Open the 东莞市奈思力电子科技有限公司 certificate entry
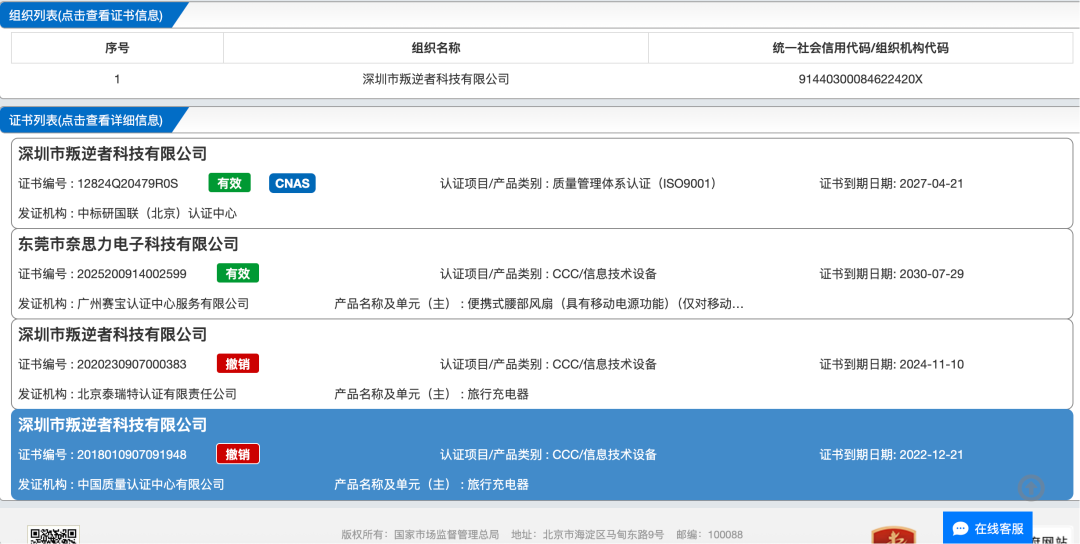Image resolution: width=1080 pixels, height=544 pixels. (x=128, y=244)
